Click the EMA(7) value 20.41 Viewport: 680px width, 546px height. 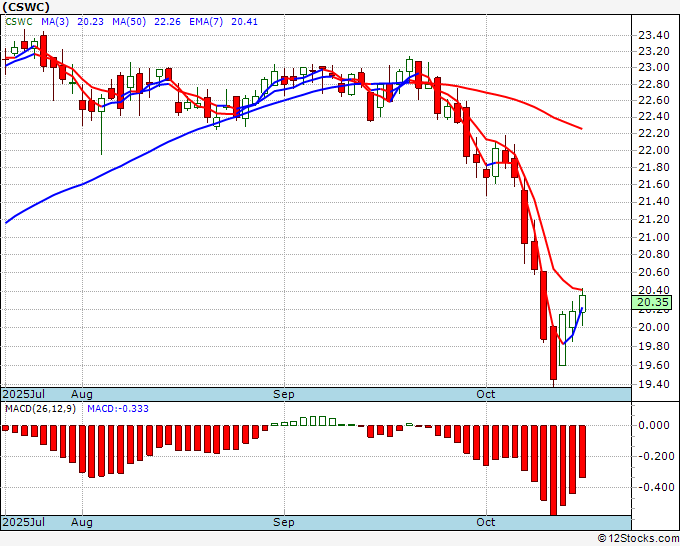pos(244,22)
